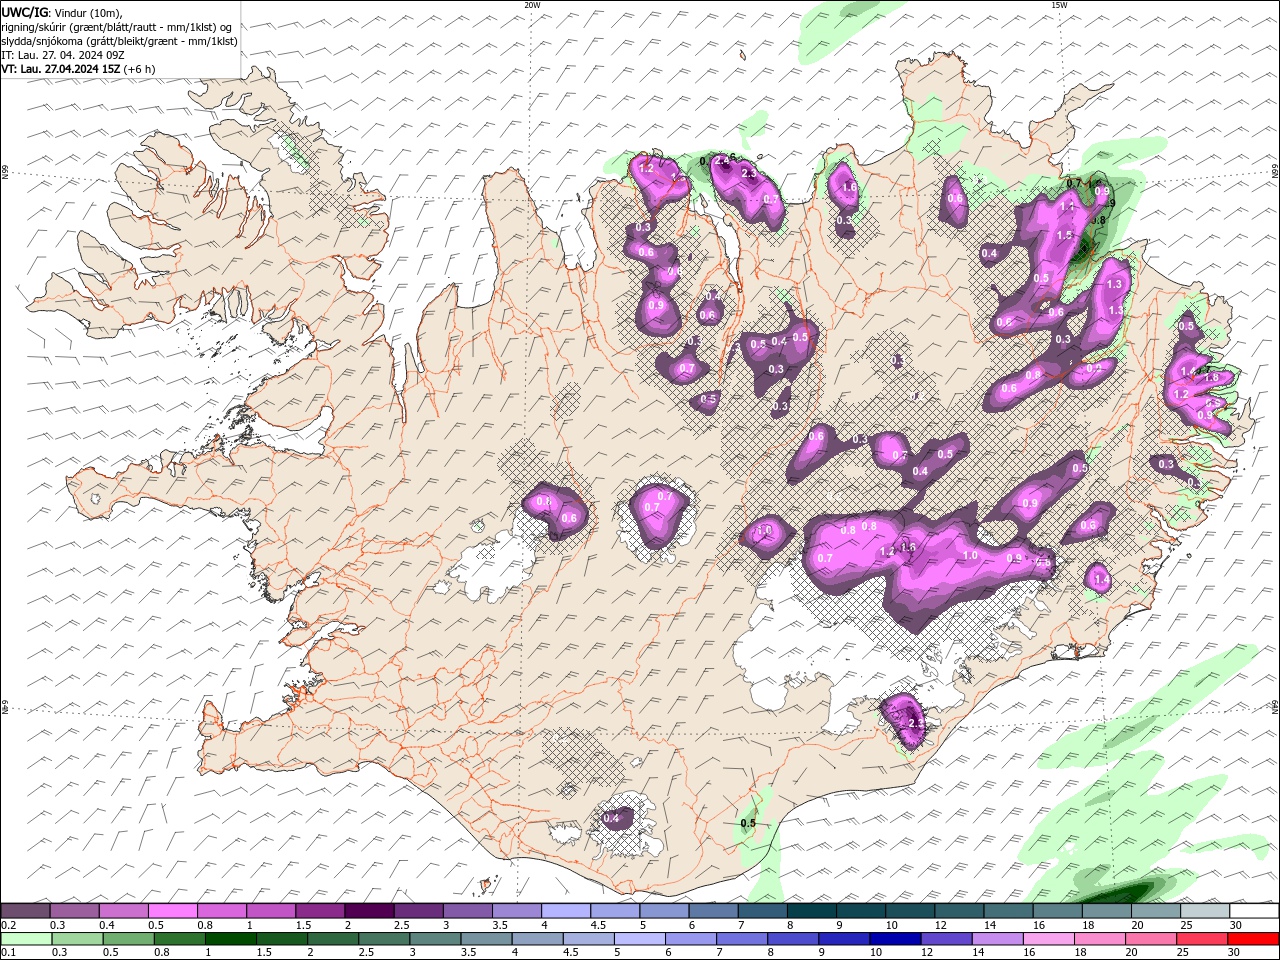
Task: Click the '1.5' snowfall value on the map
Action: click(1064, 236)
